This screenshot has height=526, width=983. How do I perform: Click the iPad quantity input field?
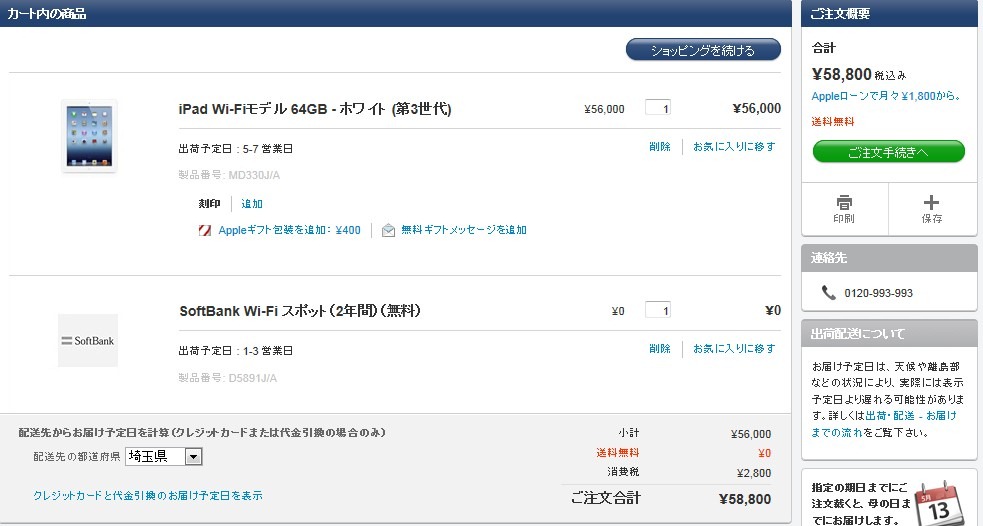(x=658, y=108)
